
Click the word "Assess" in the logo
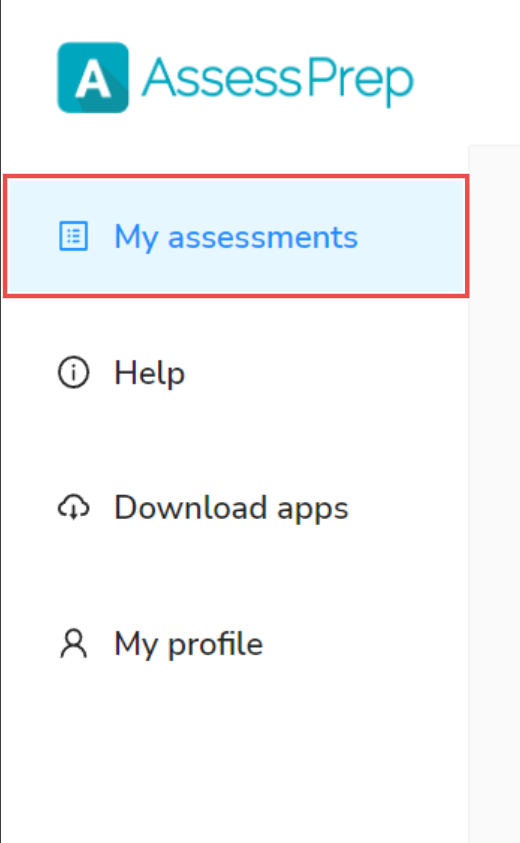click(x=222, y=78)
